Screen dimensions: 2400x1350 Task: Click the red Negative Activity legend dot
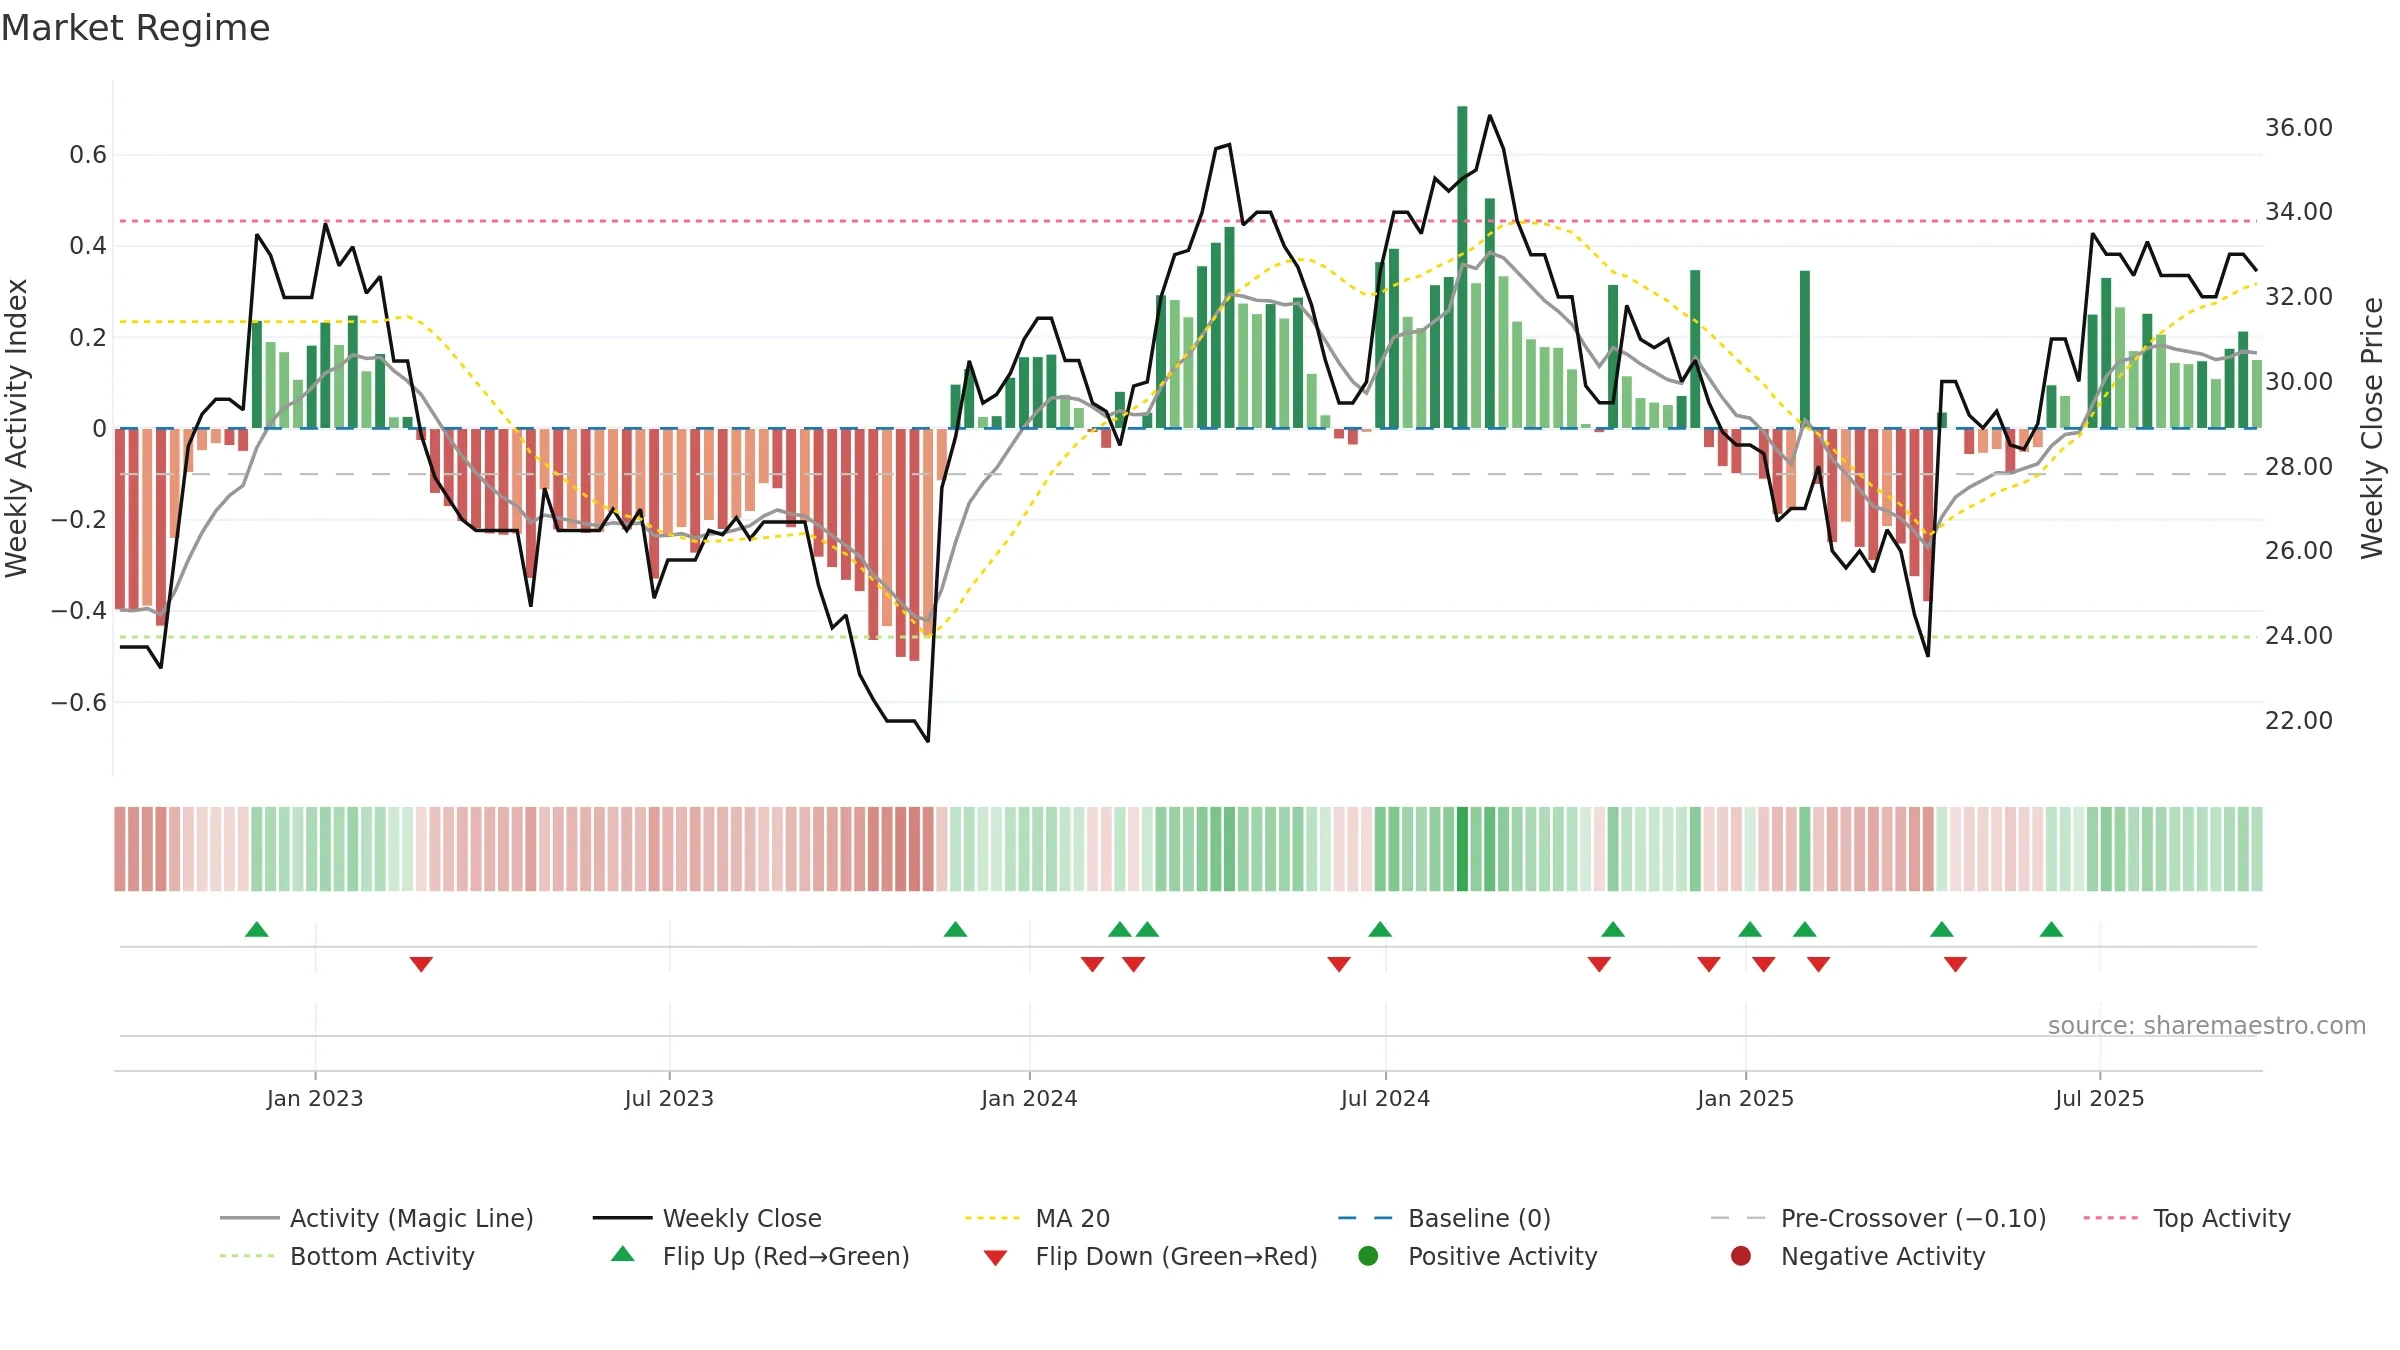1741,1256
